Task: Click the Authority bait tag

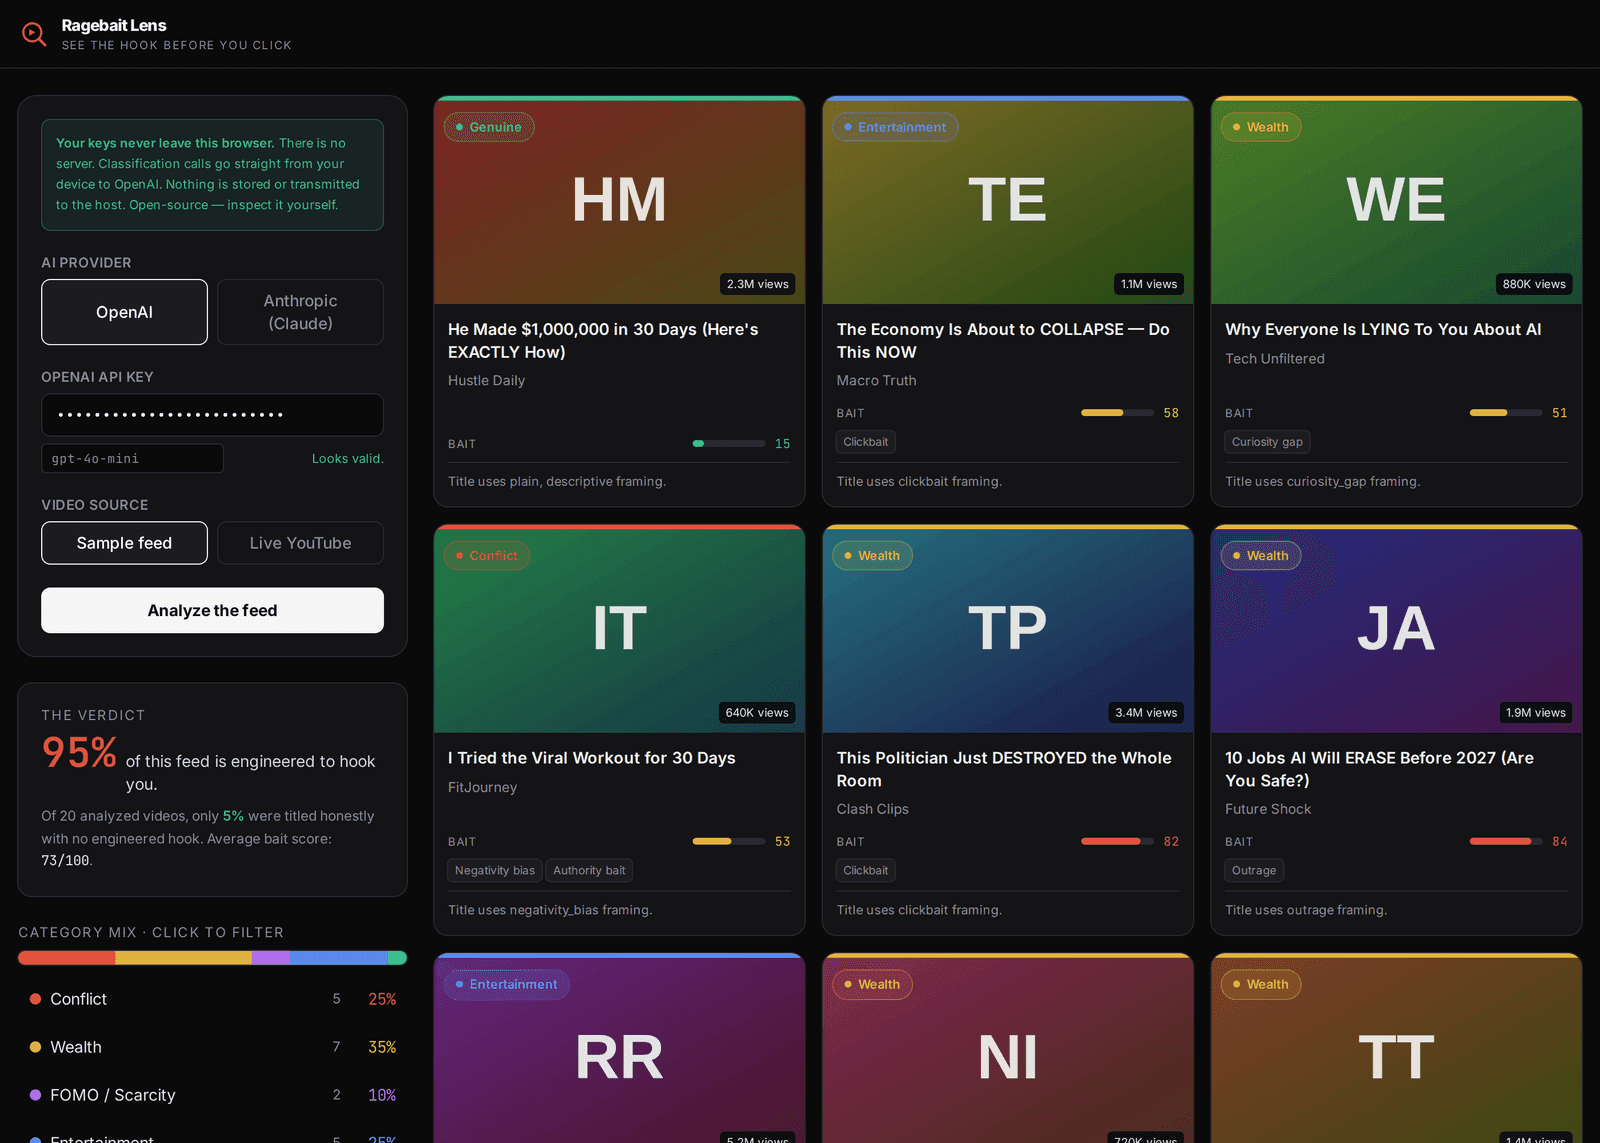Action: pos(589,870)
